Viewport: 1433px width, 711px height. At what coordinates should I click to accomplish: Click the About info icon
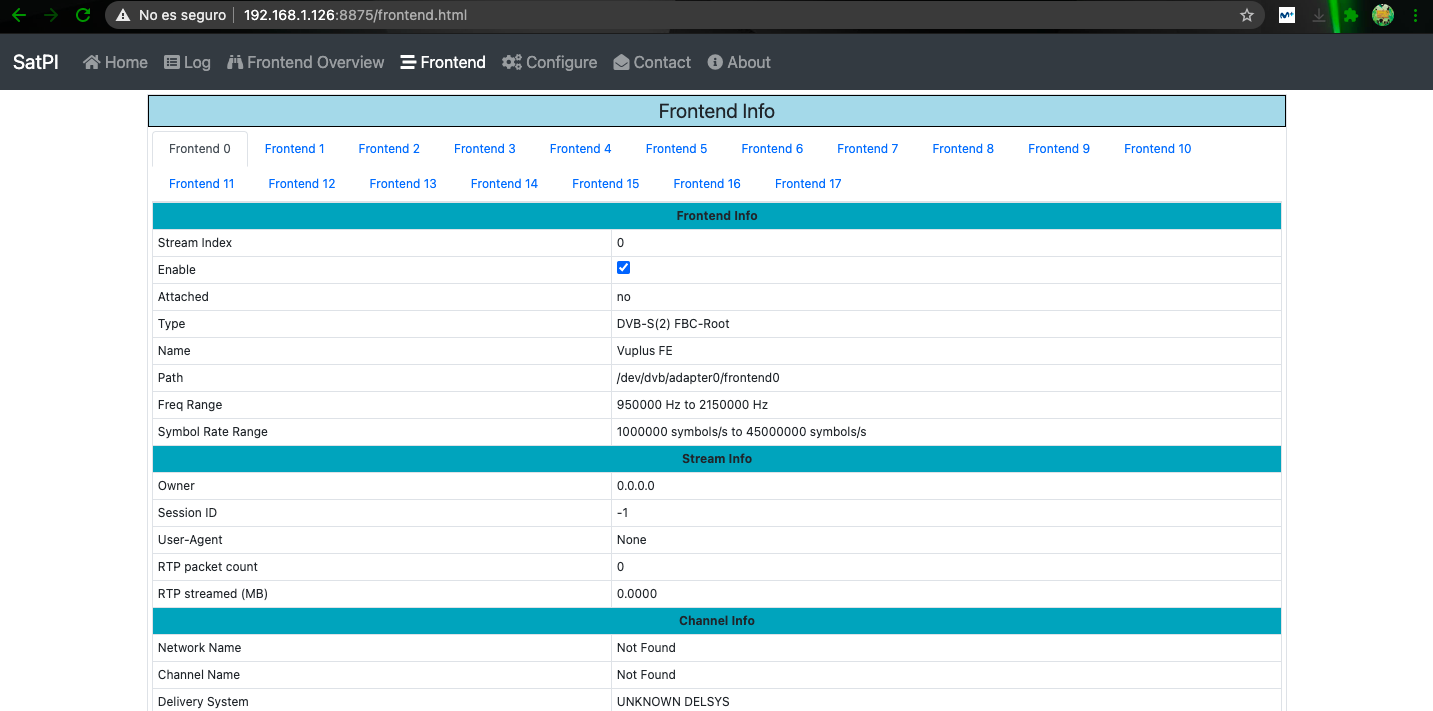(715, 62)
